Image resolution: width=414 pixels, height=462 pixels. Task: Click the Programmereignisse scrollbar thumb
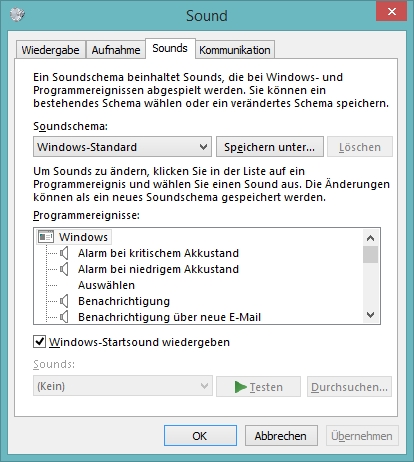coord(370,255)
